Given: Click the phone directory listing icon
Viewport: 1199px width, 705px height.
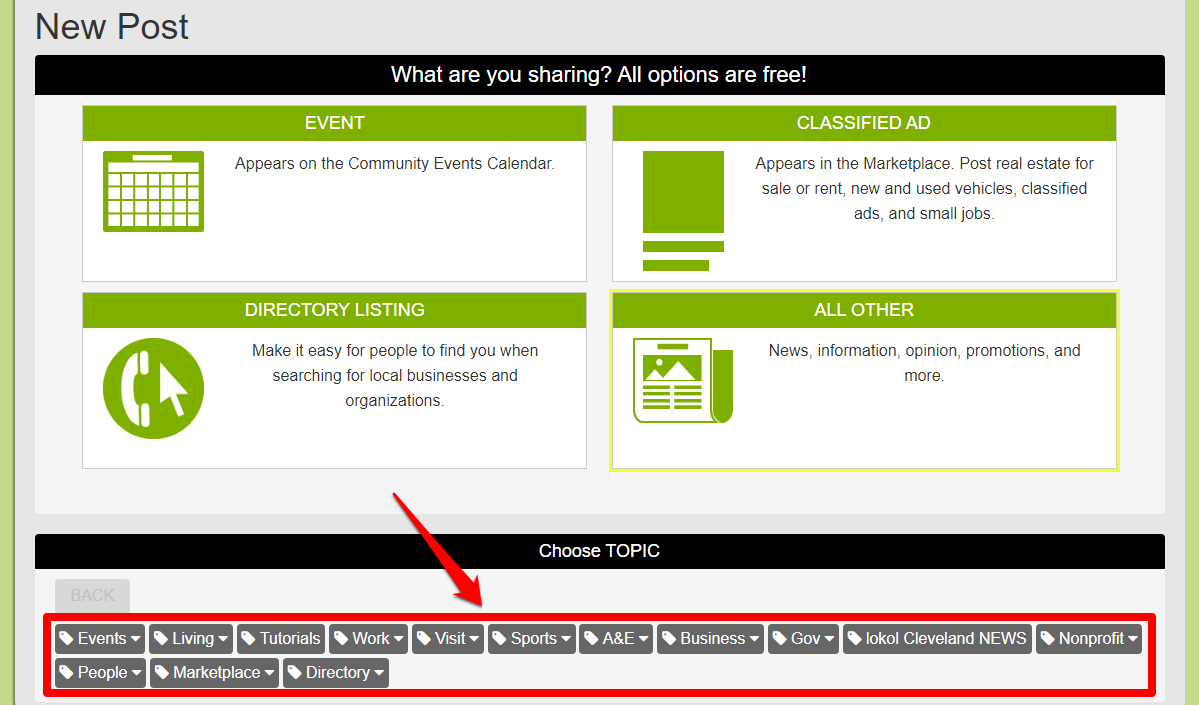Looking at the screenshot, I should (x=154, y=388).
